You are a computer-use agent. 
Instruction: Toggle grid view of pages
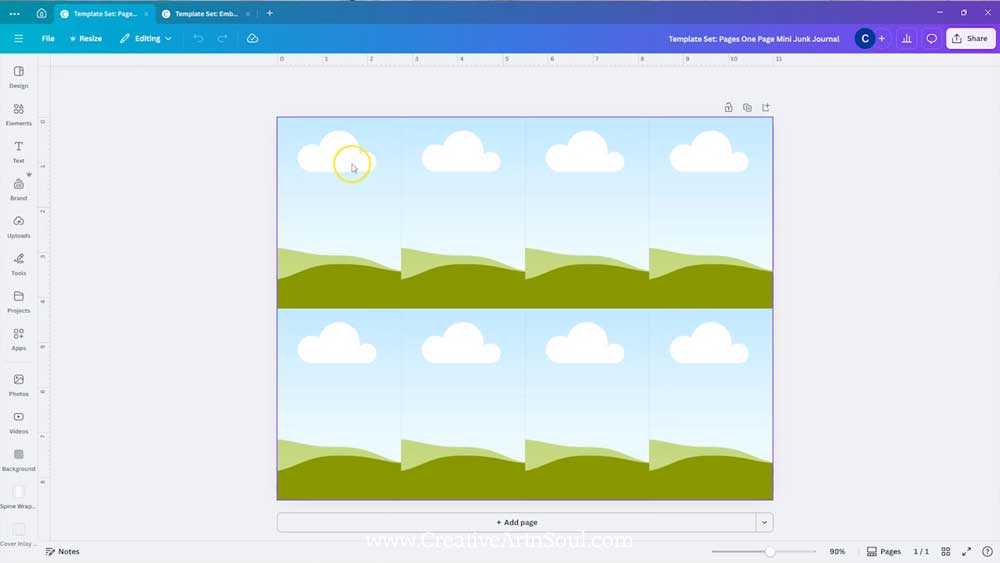[946, 551]
